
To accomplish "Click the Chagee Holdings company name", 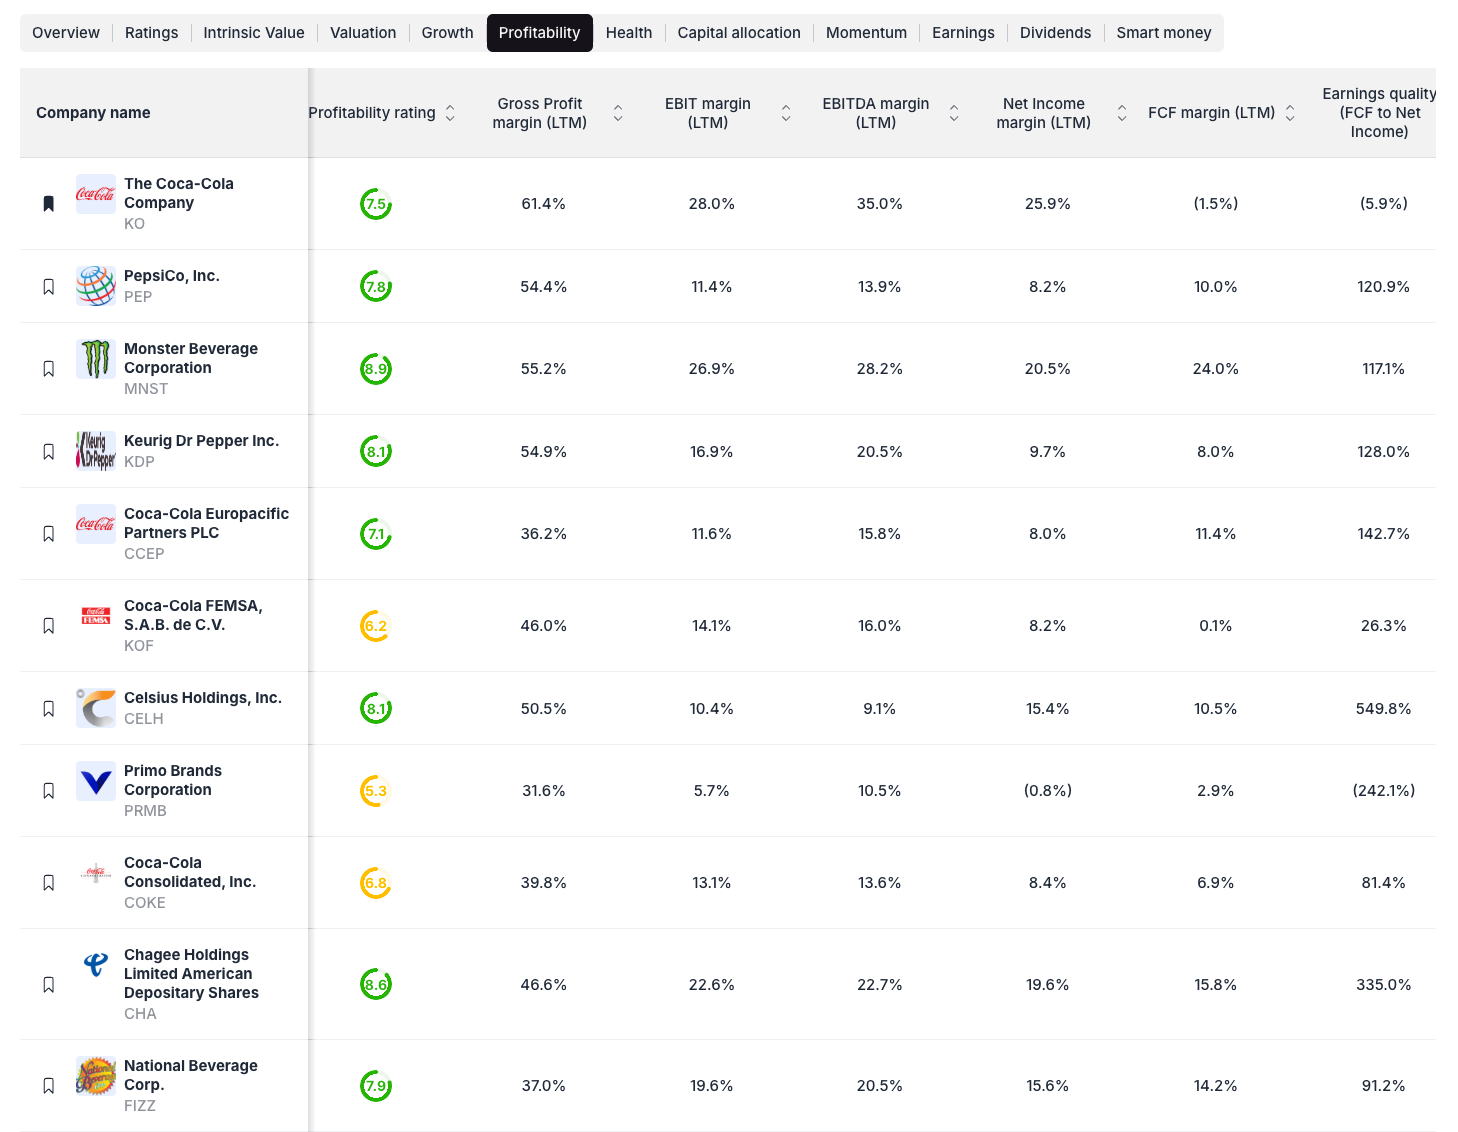I will [191, 973].
